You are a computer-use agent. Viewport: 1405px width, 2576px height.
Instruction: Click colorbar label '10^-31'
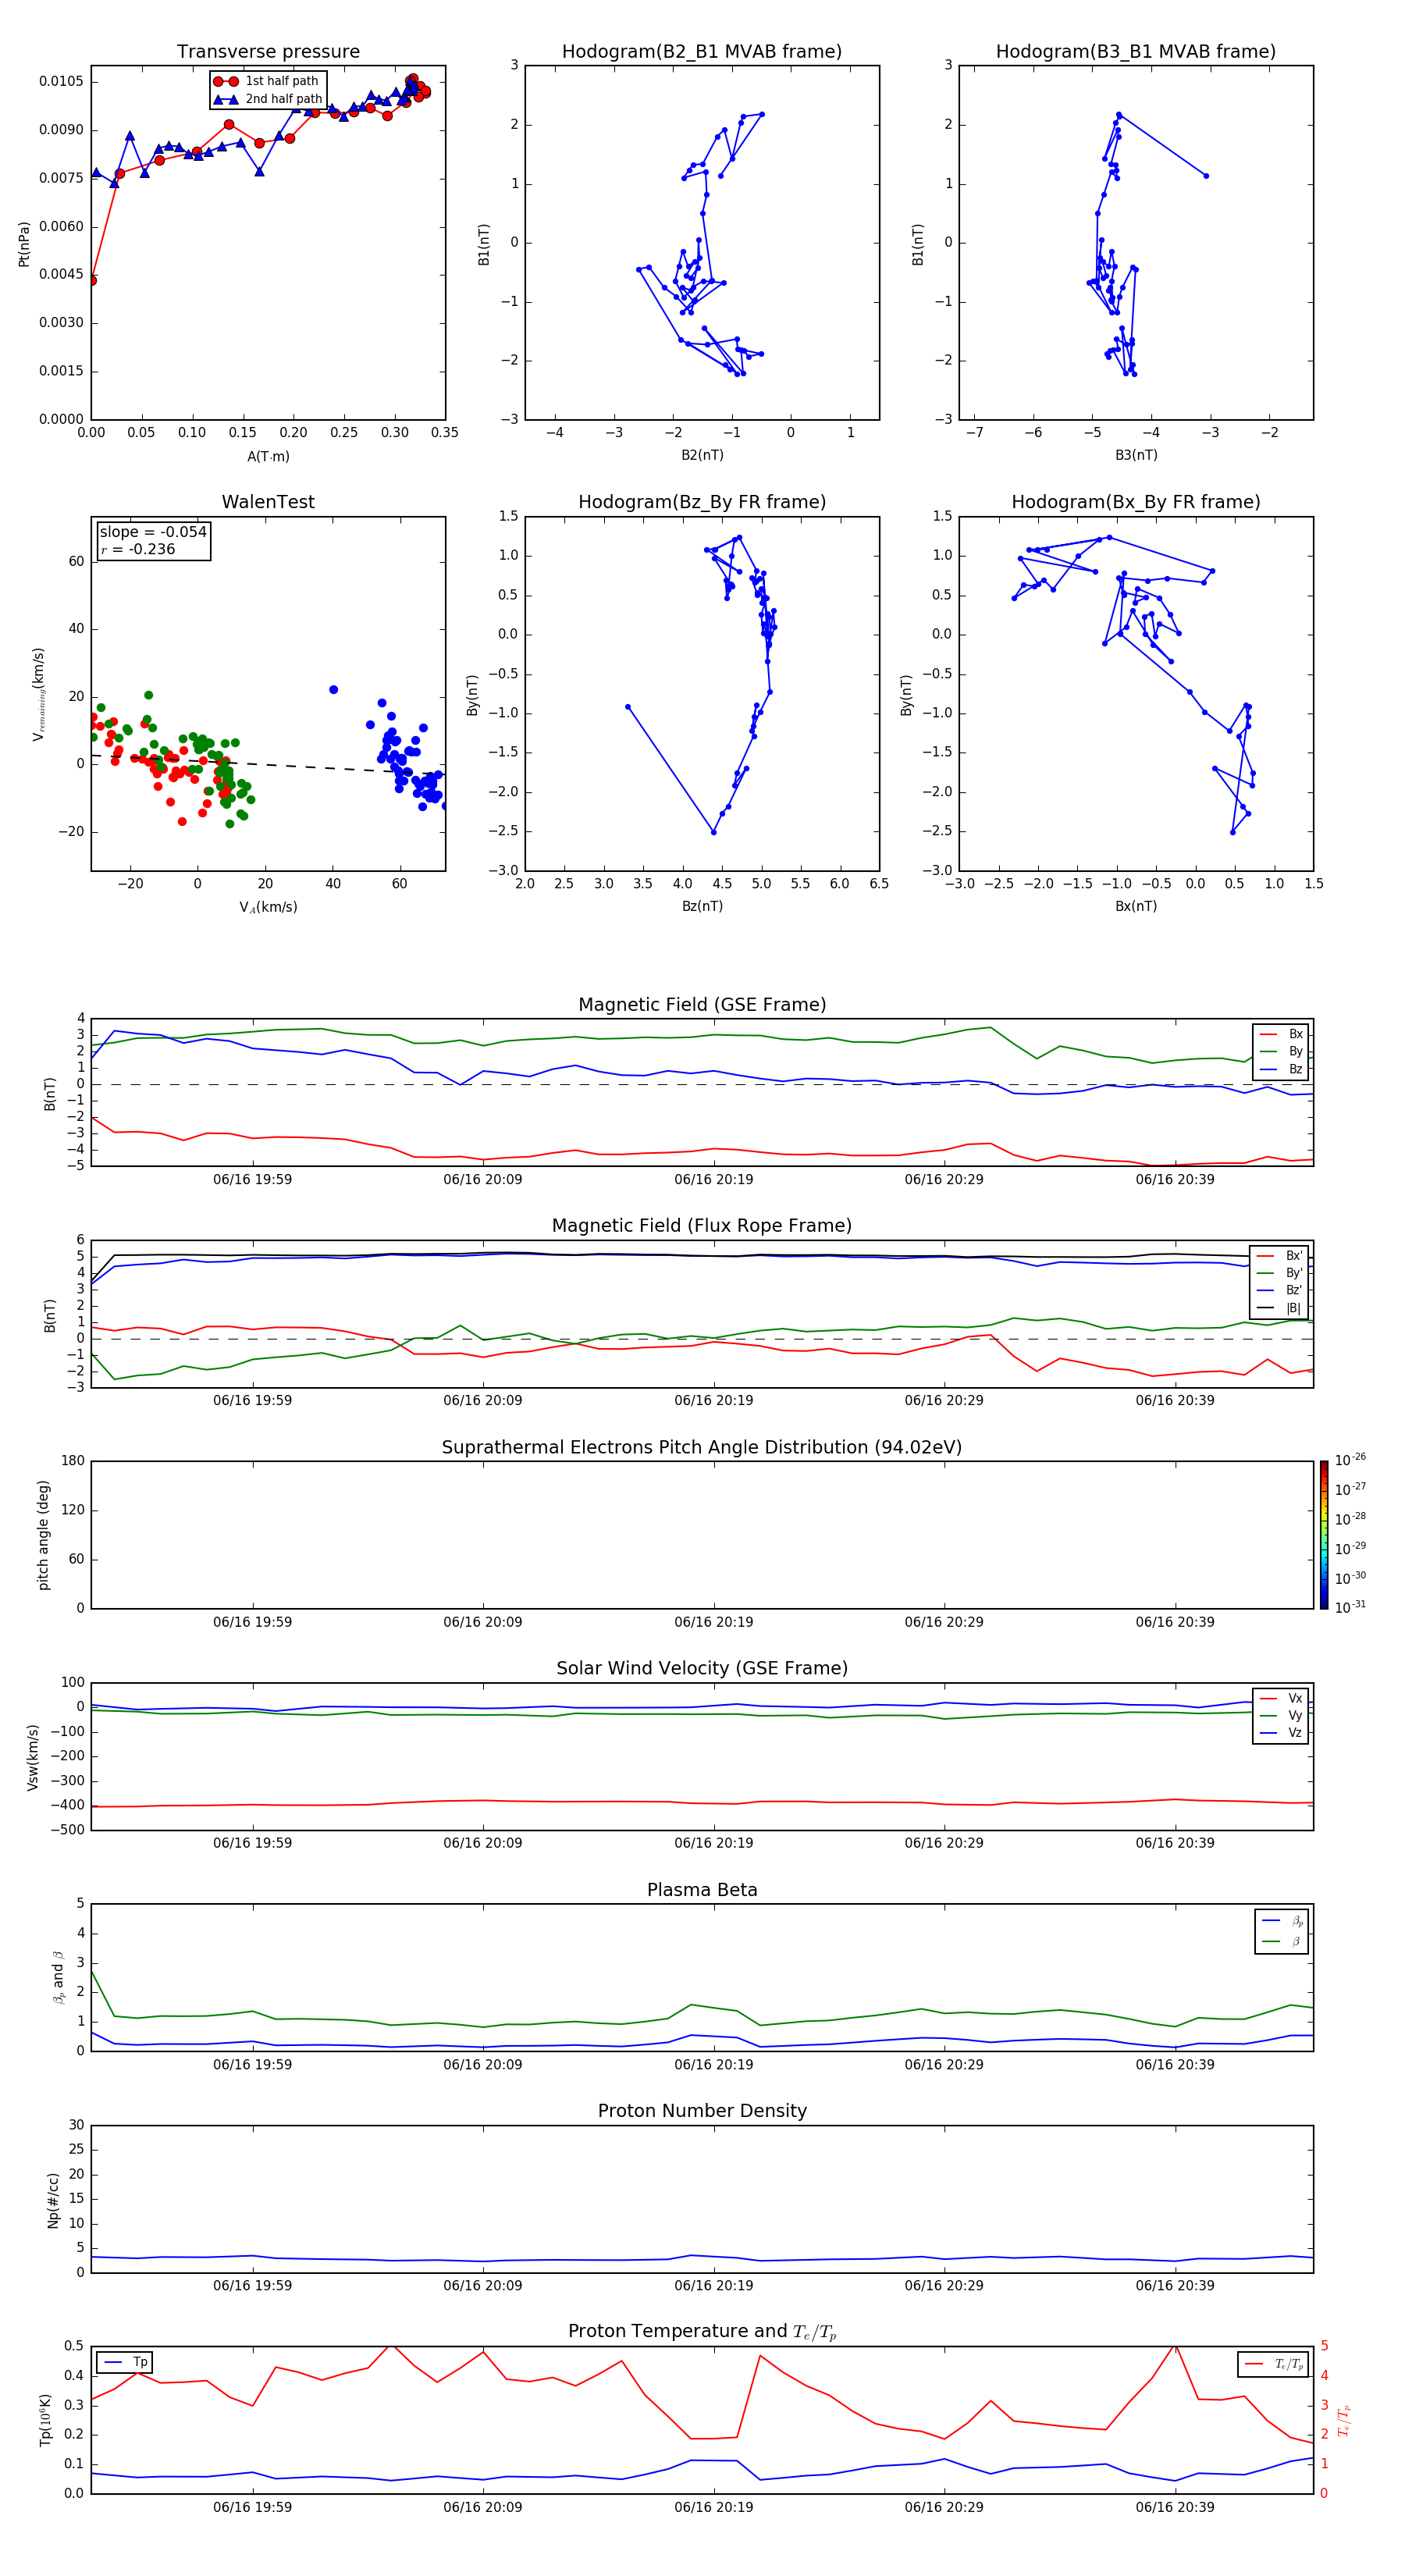pos(1350,1607)
